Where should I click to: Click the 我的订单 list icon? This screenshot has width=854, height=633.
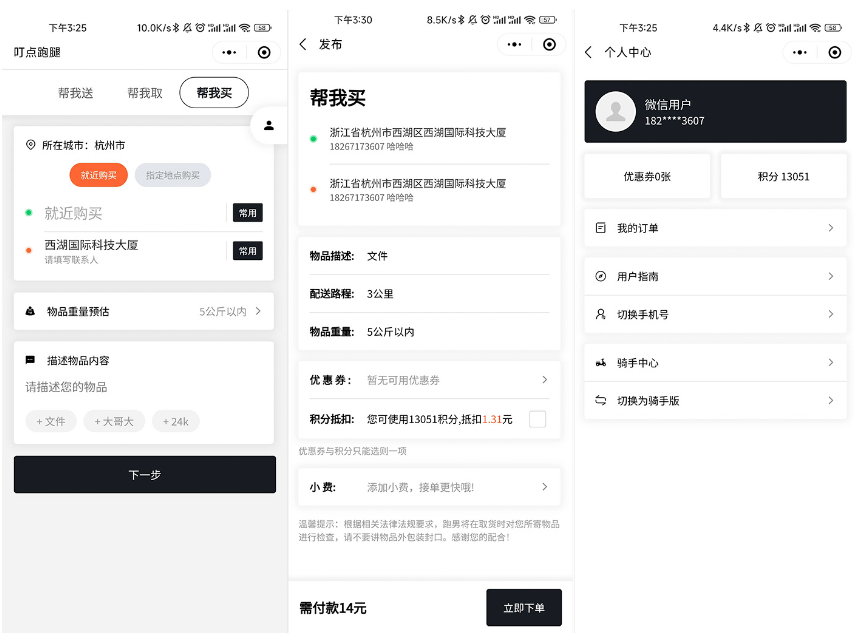pyautogui.click(x=600, y=228)
